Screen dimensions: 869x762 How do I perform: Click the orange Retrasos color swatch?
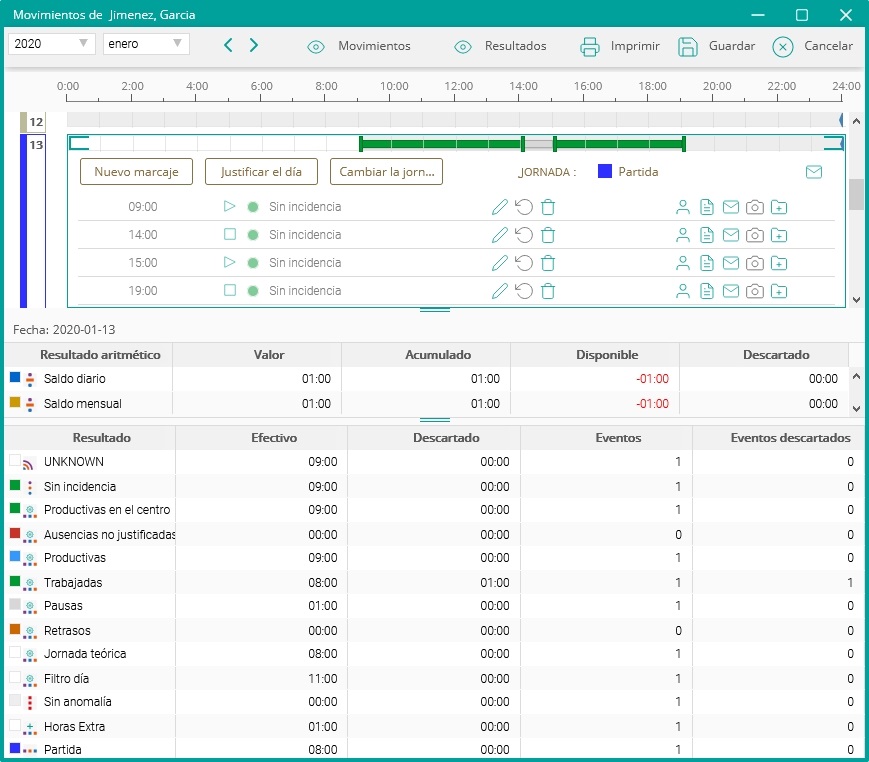pyautogui.click(x=15, y=629)
